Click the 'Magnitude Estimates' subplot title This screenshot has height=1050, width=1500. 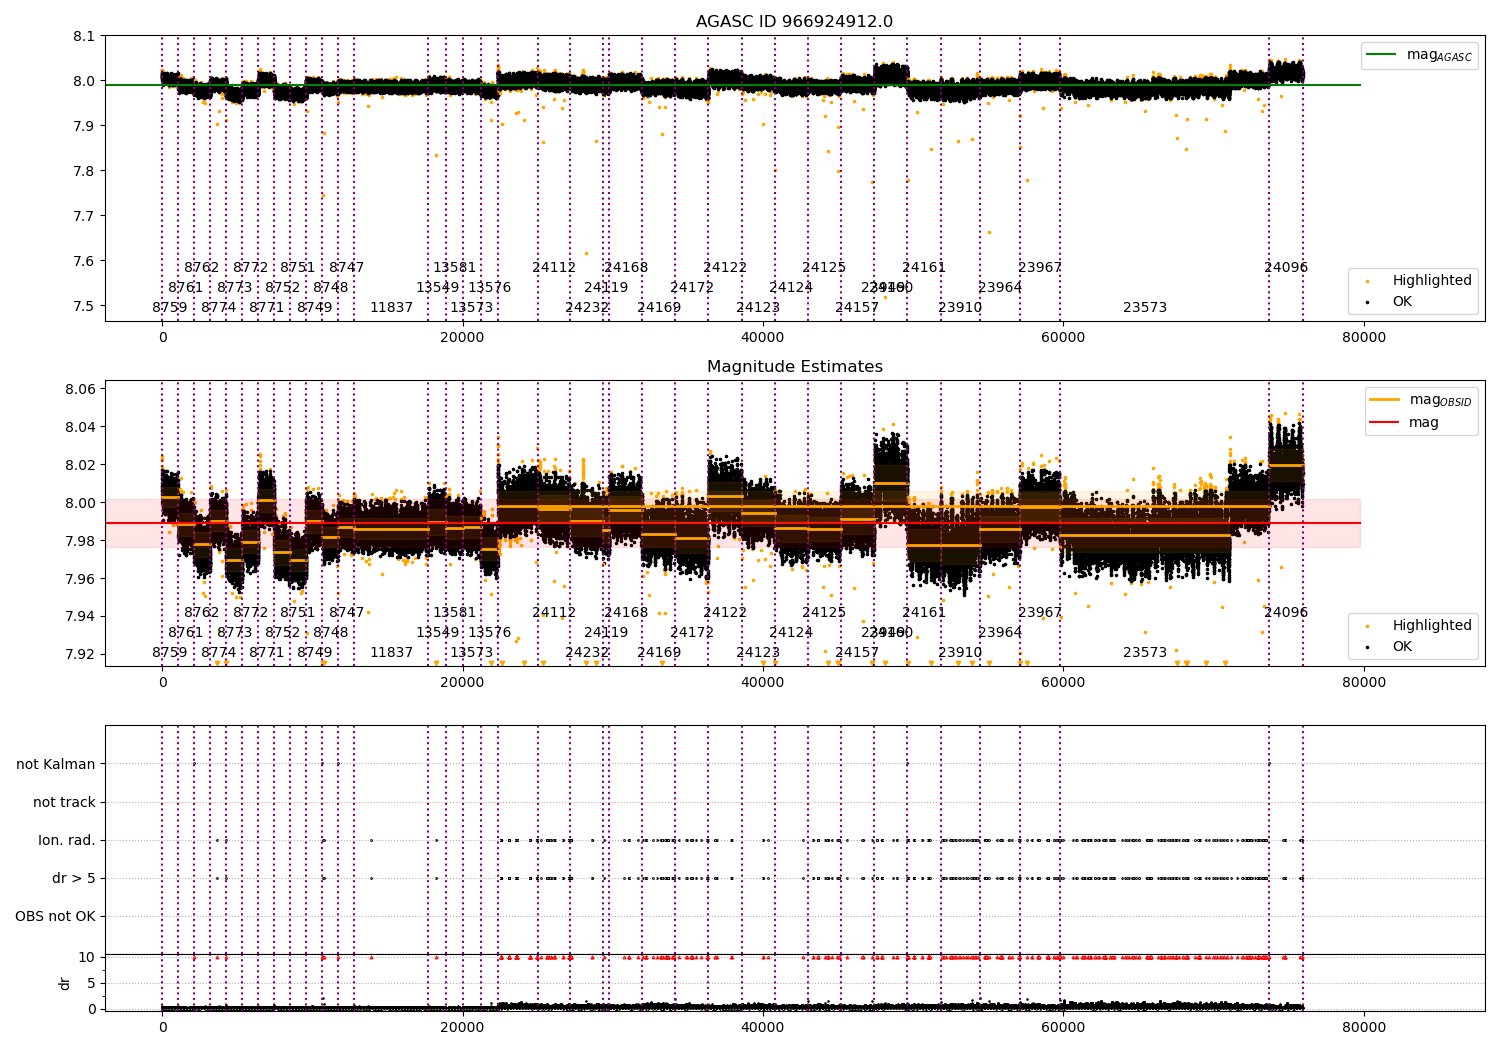(794, 367)
